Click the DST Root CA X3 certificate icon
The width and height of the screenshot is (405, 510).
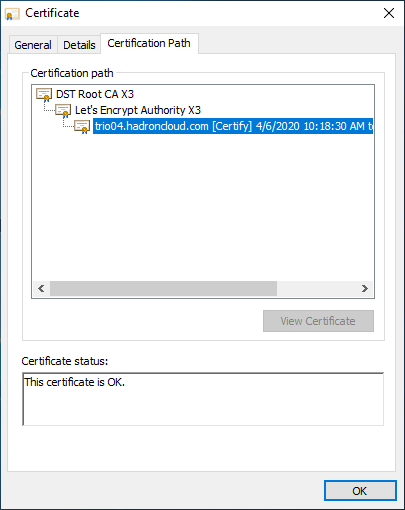(x=44, y=95)
